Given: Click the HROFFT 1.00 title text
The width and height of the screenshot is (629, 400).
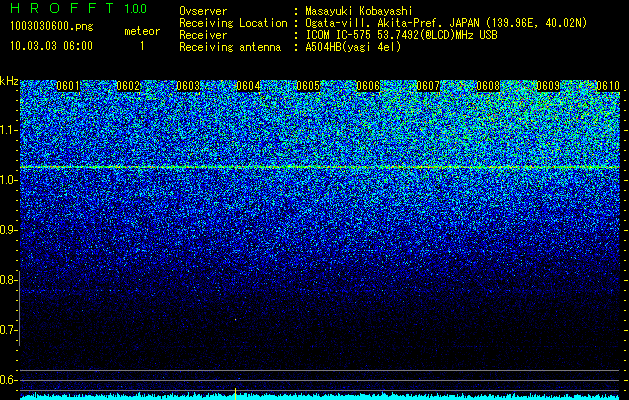Looking at the screenshot, I should (x=79, y=8).
